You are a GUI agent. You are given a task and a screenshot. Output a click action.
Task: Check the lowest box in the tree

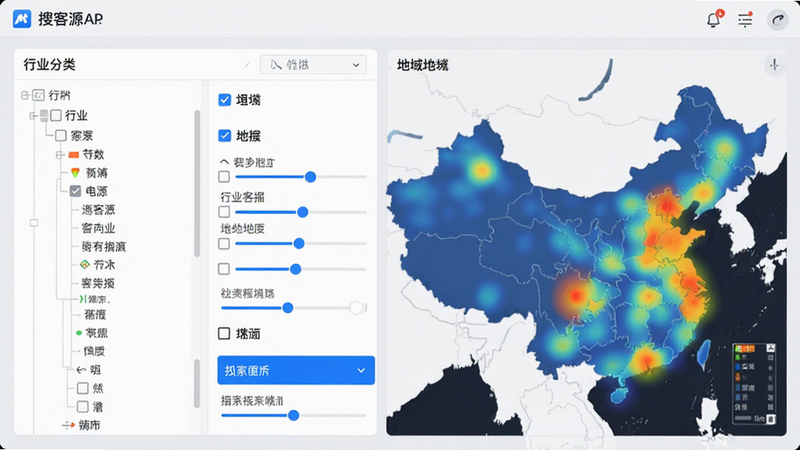click(x=83, y=407)
